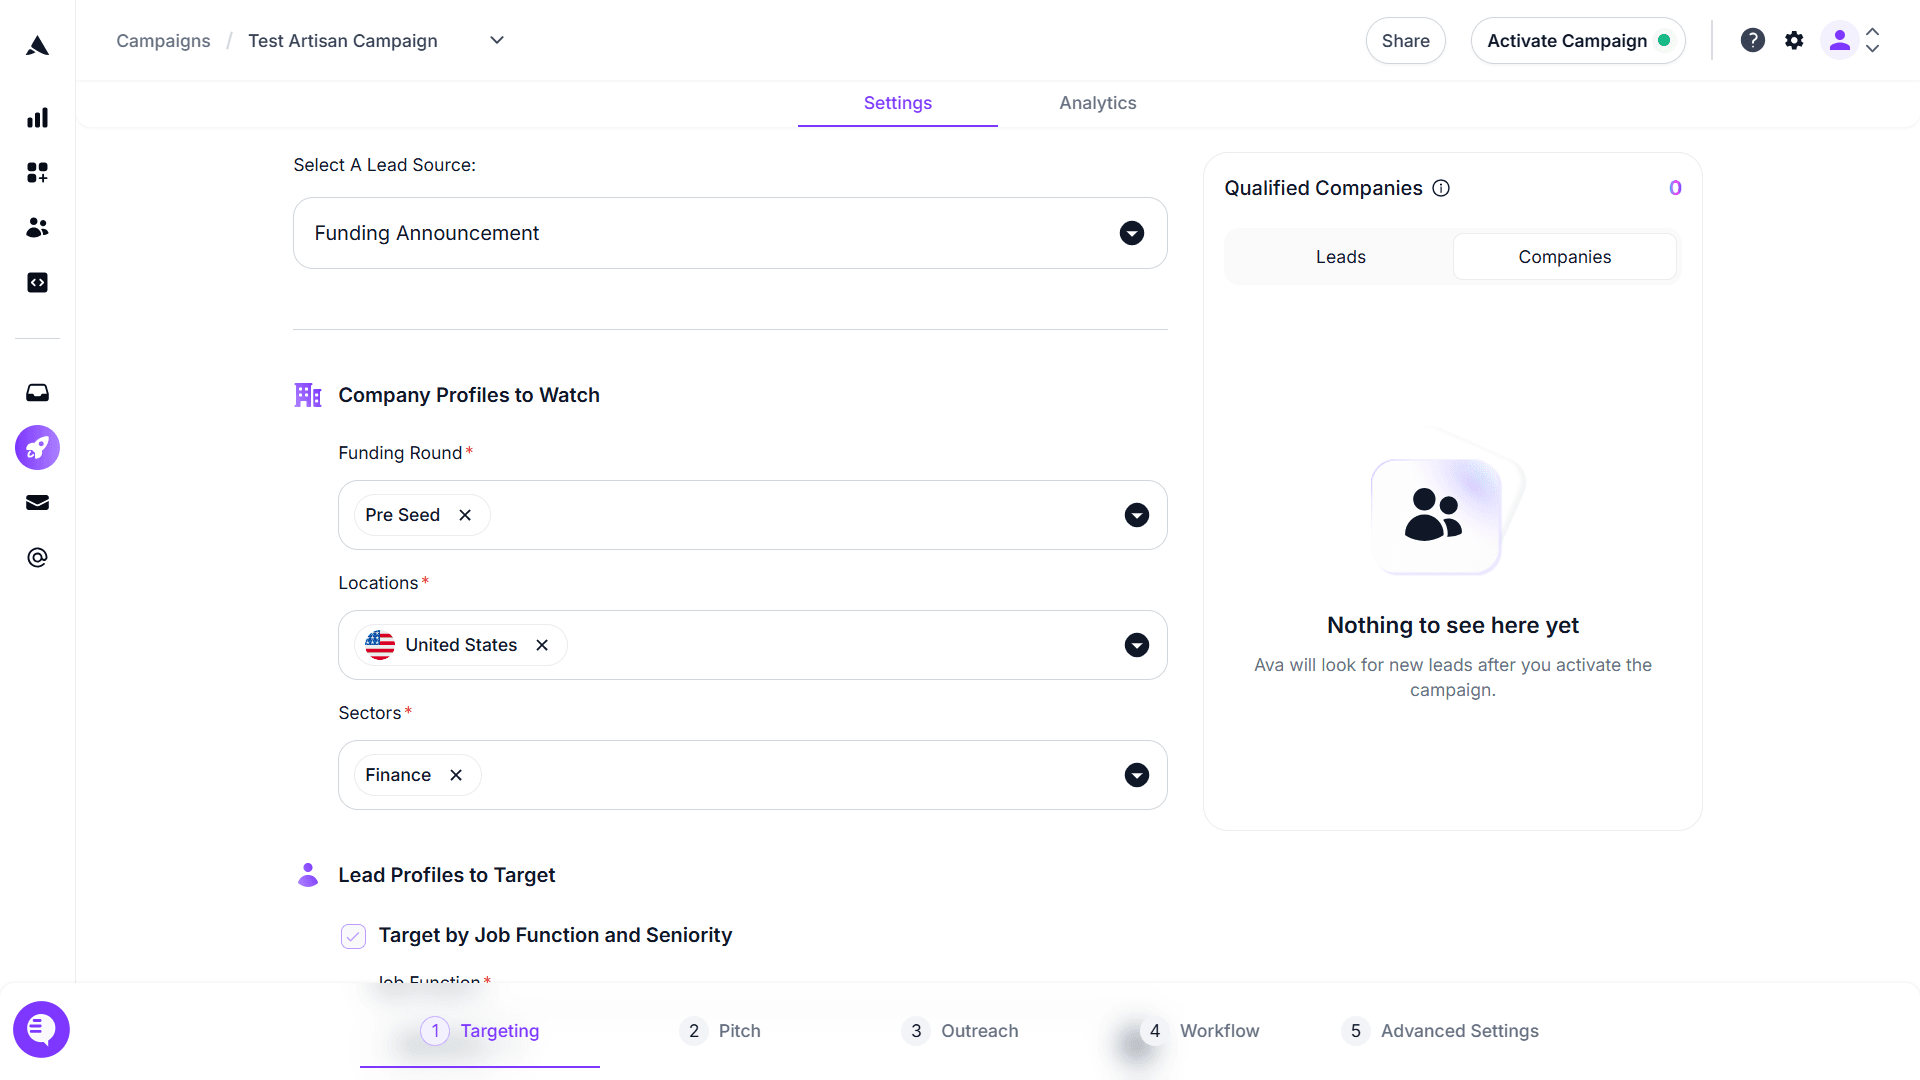Open the help question mark icon
The height and width of the screenshot is (1080, 1920).
coord(1752,41)
